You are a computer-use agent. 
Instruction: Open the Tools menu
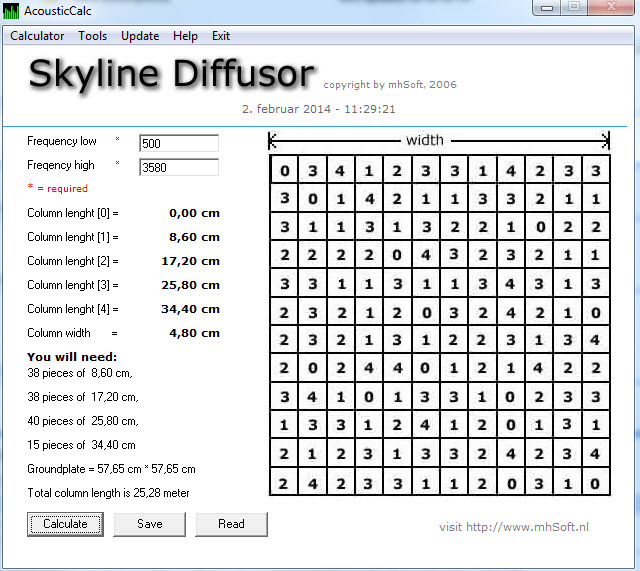[92, 36]
